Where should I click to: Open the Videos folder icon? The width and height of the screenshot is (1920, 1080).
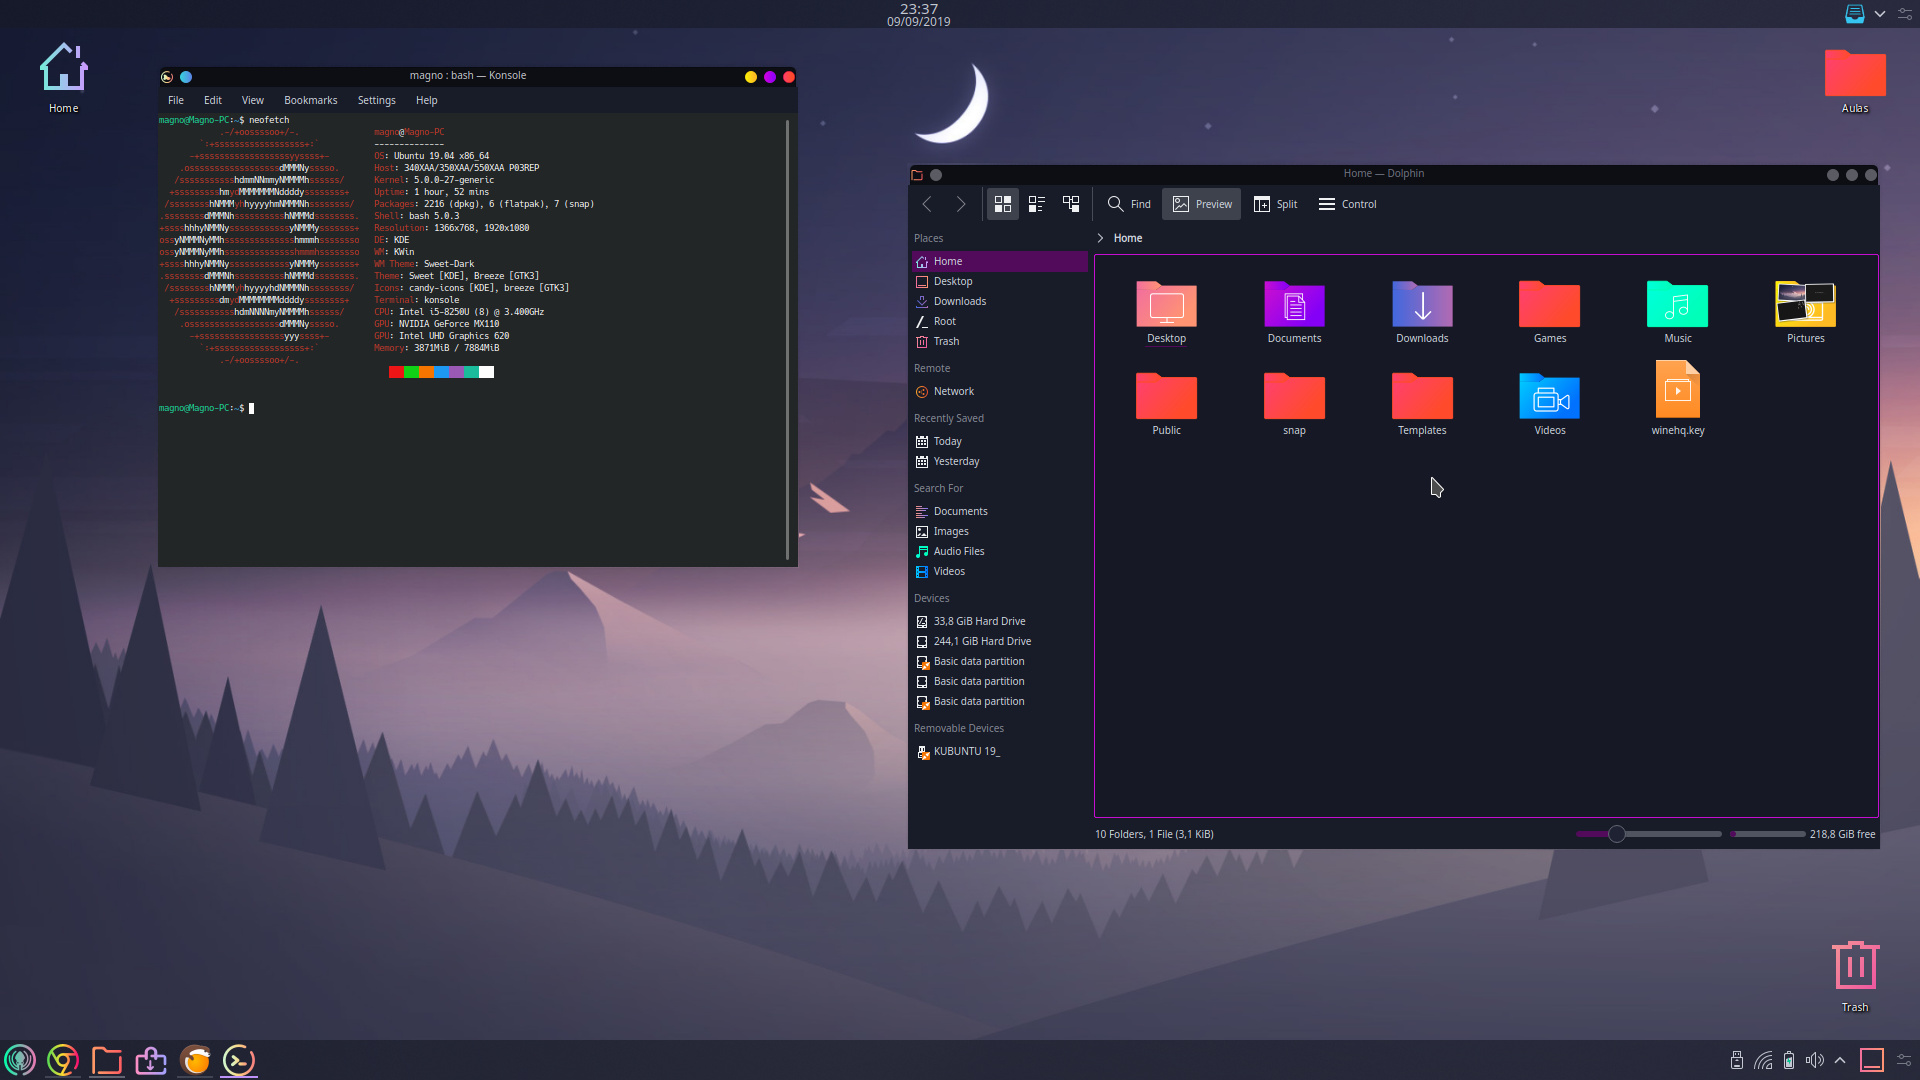click(1549, 397)
